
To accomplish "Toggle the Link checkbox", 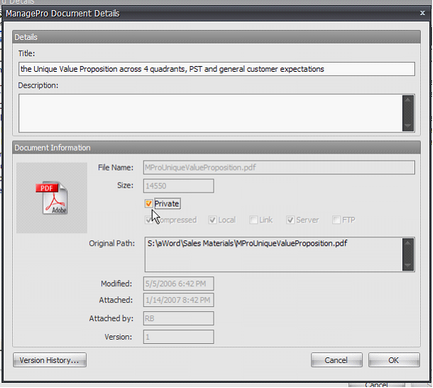I will 253,220.
